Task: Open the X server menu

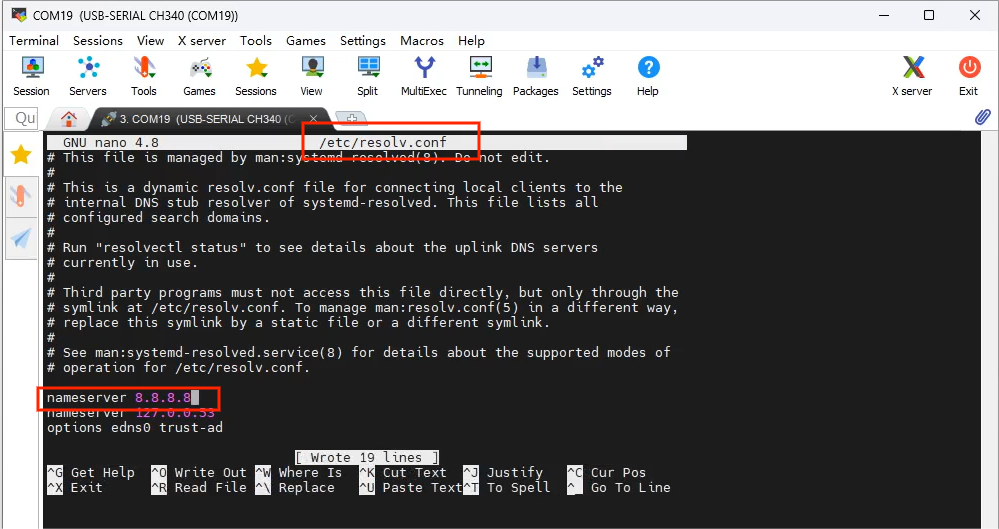Action: (x=202, y=41)
